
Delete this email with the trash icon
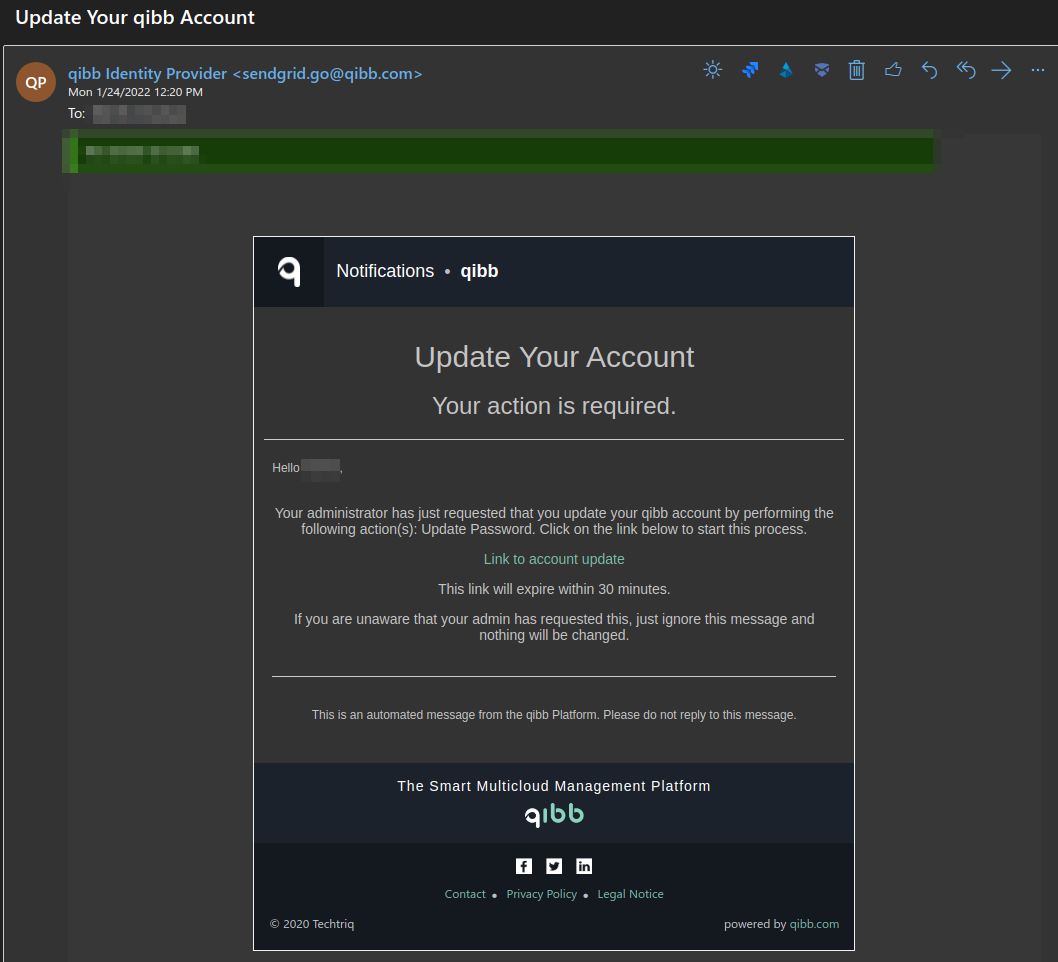click(x=857, y=70)
